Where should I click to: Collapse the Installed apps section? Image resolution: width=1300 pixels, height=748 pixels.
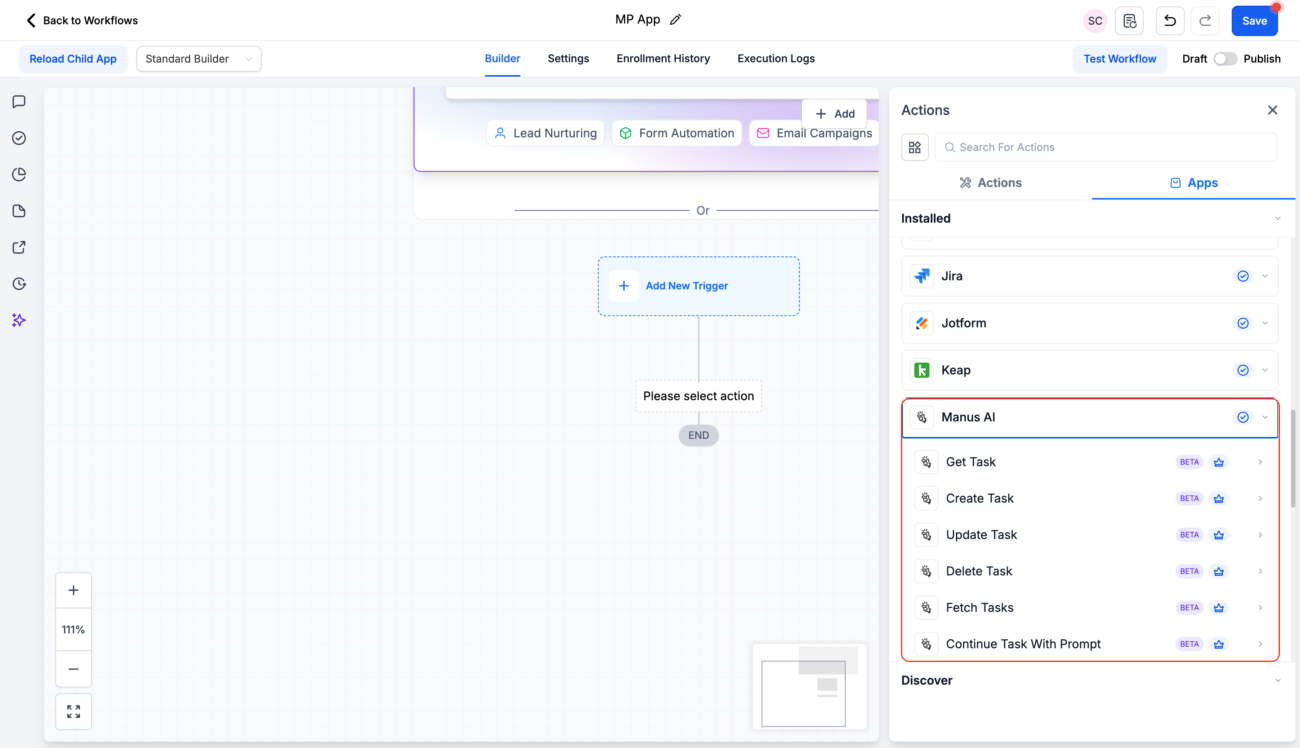[x=1276, y=218]
